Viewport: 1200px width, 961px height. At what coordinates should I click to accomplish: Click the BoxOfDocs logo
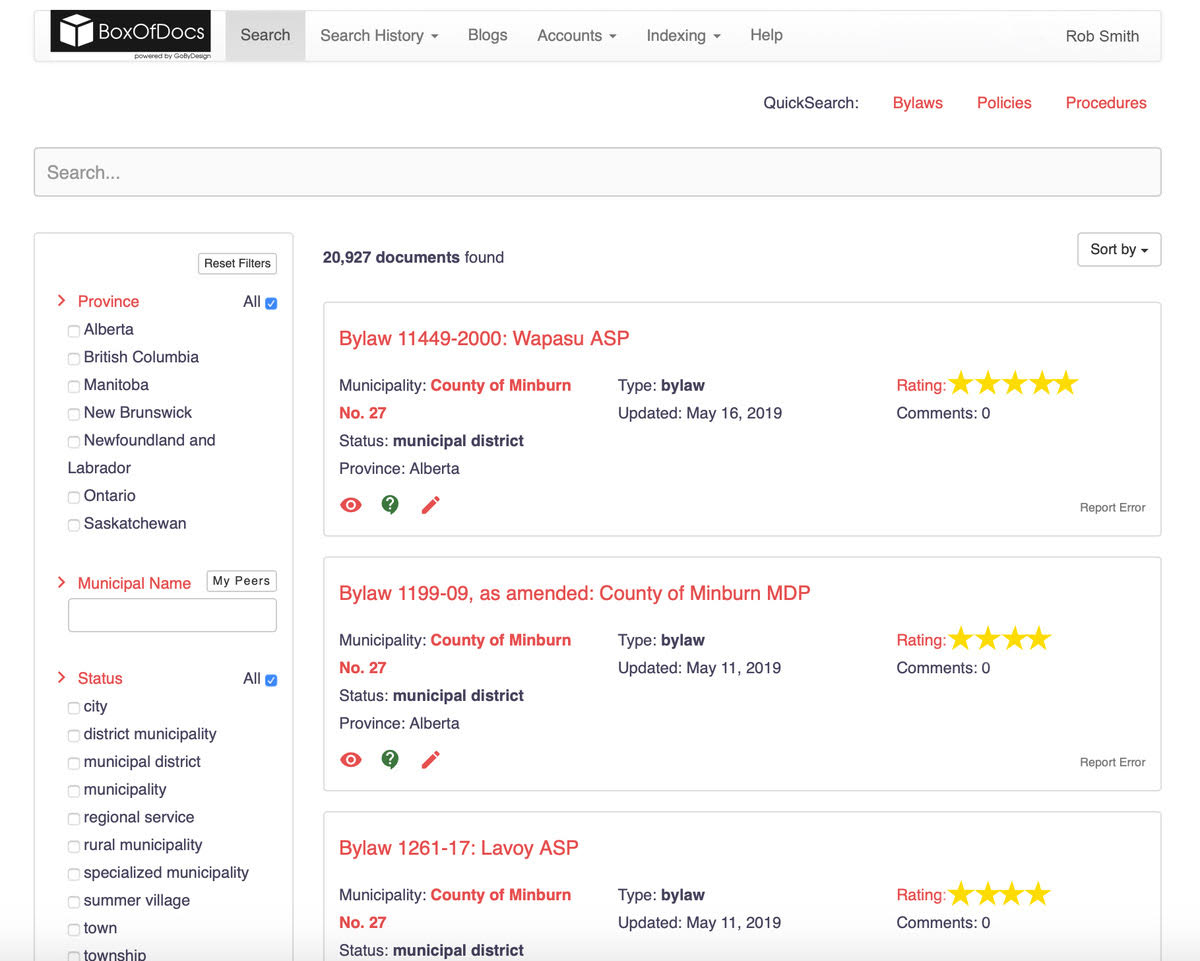(x=131, y=35)
